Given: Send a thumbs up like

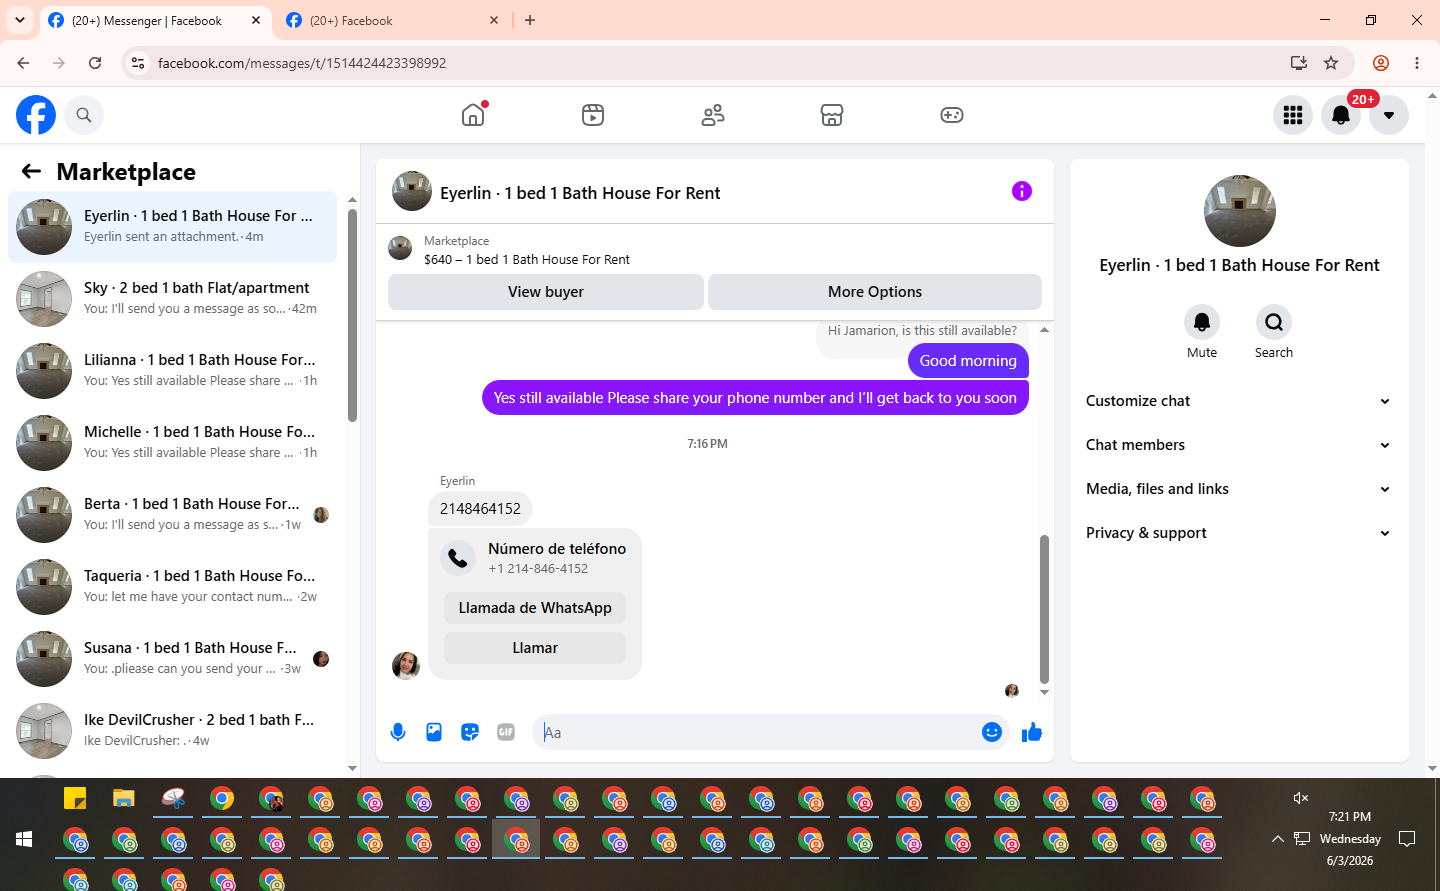Looking at the screenshot, I should 1032,732.
